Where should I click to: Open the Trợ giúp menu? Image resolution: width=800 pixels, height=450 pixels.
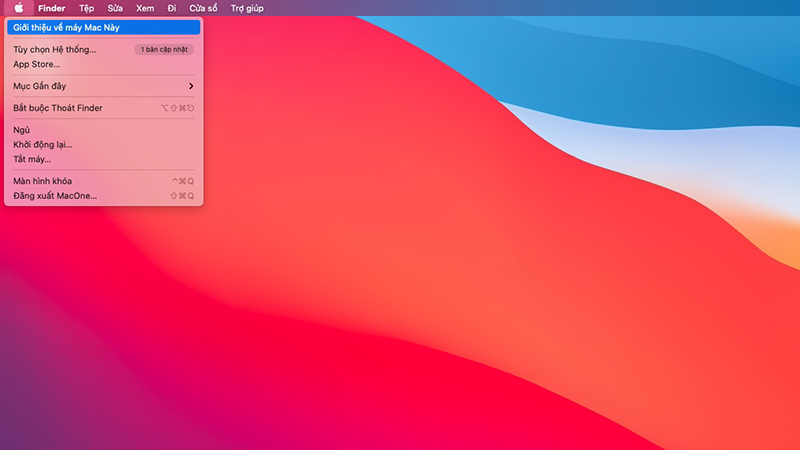[x=247, y=8]
